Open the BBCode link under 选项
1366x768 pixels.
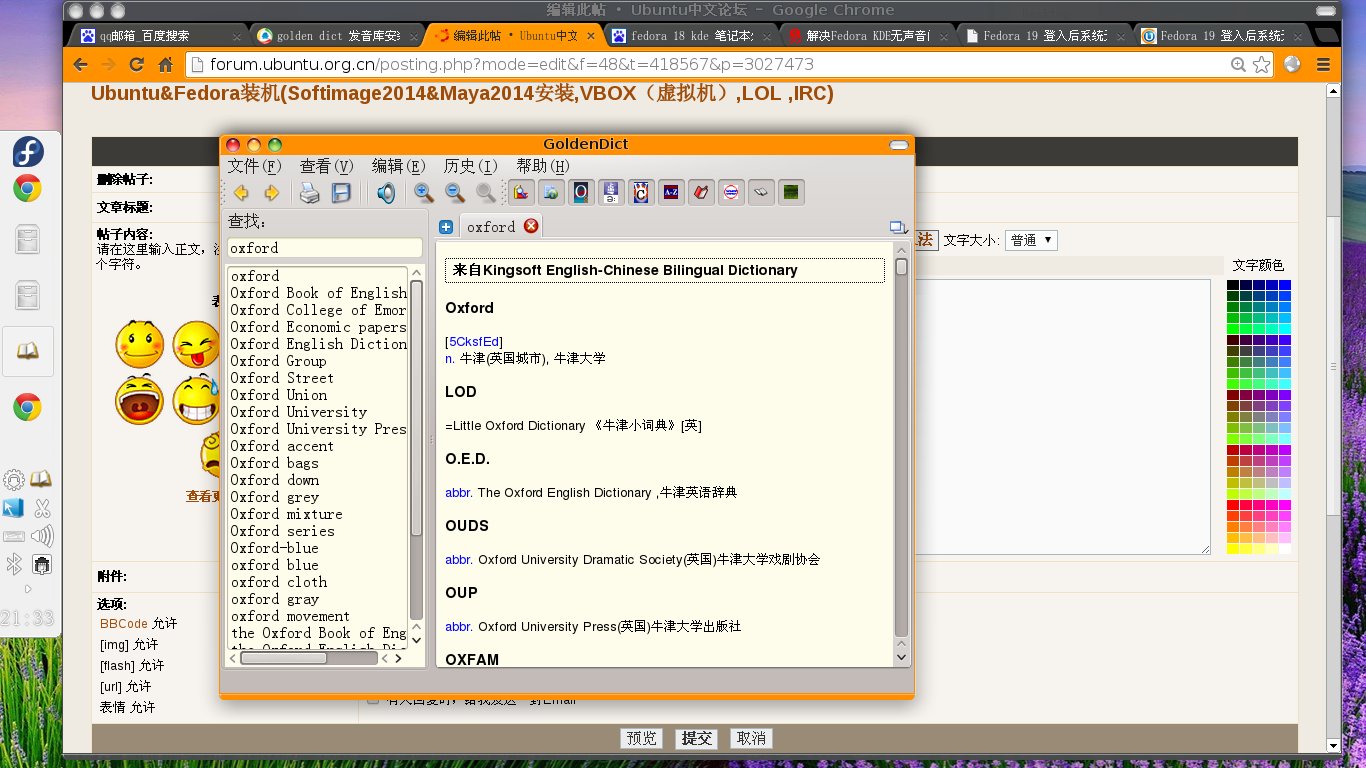pos(124,623)
